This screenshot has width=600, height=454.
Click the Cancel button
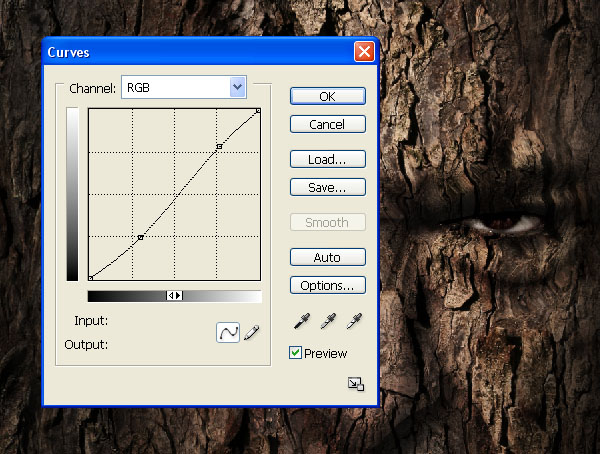pos(327,125)
